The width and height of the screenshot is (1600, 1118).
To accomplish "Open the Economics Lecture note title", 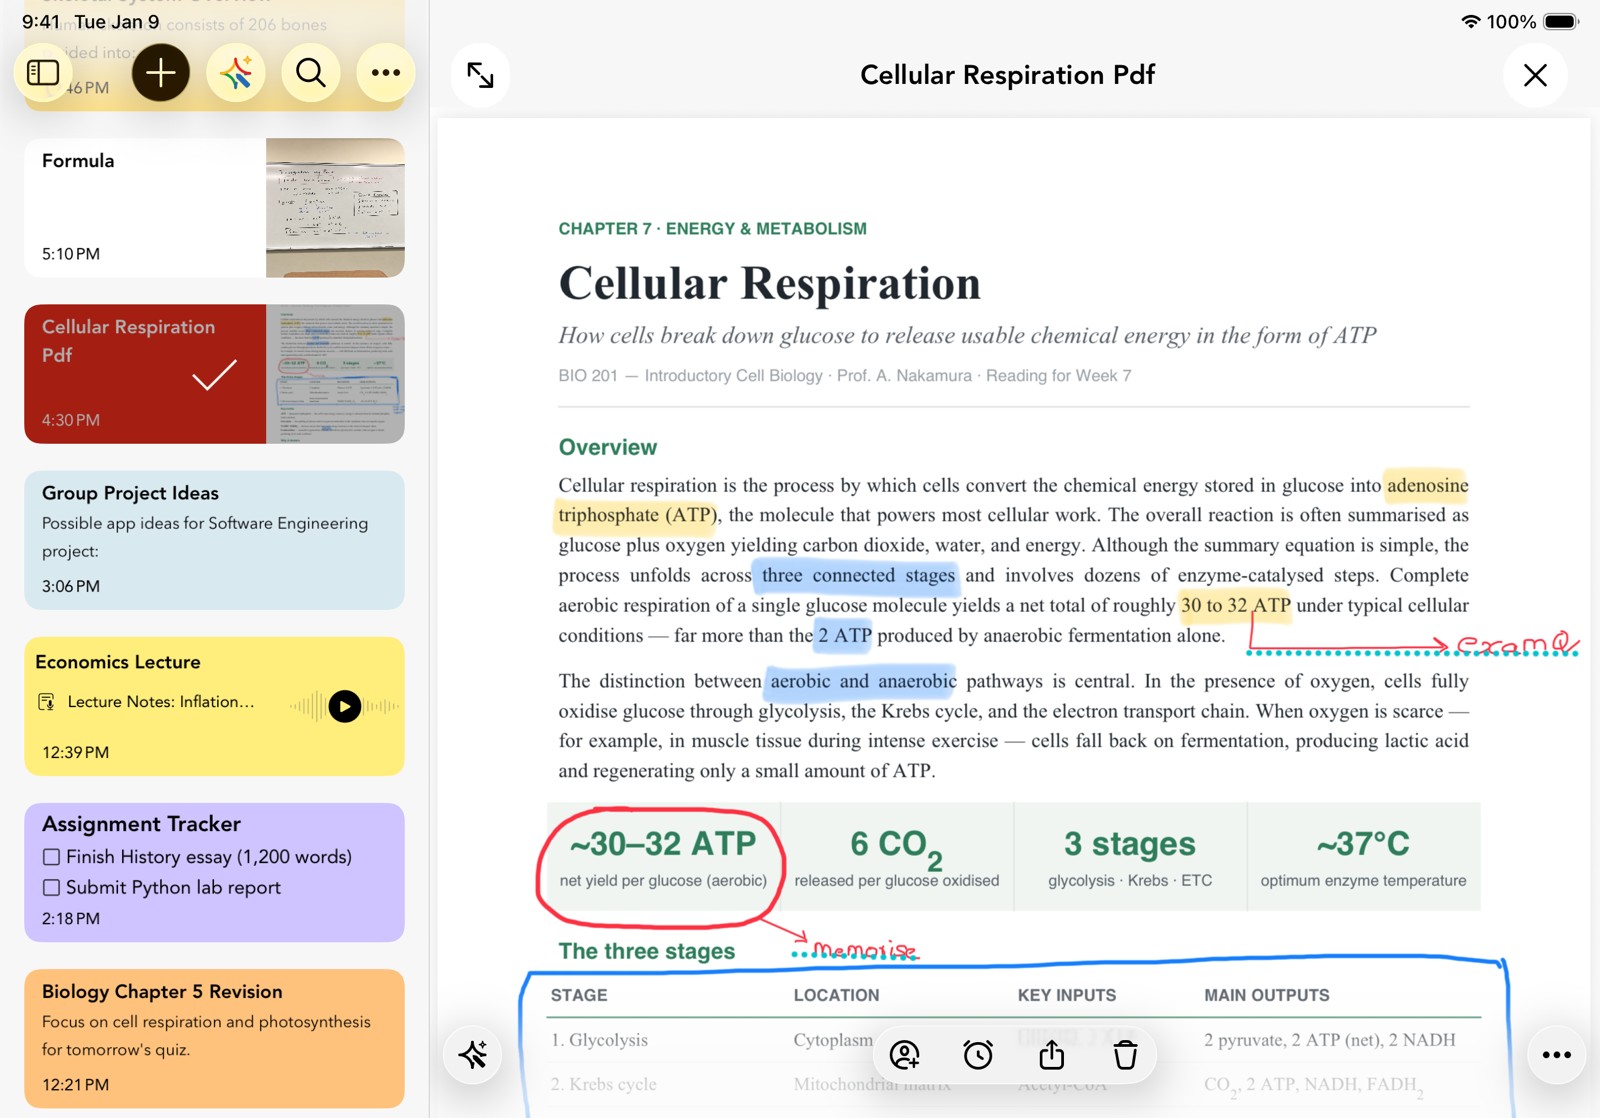I will tap(118, 662).
